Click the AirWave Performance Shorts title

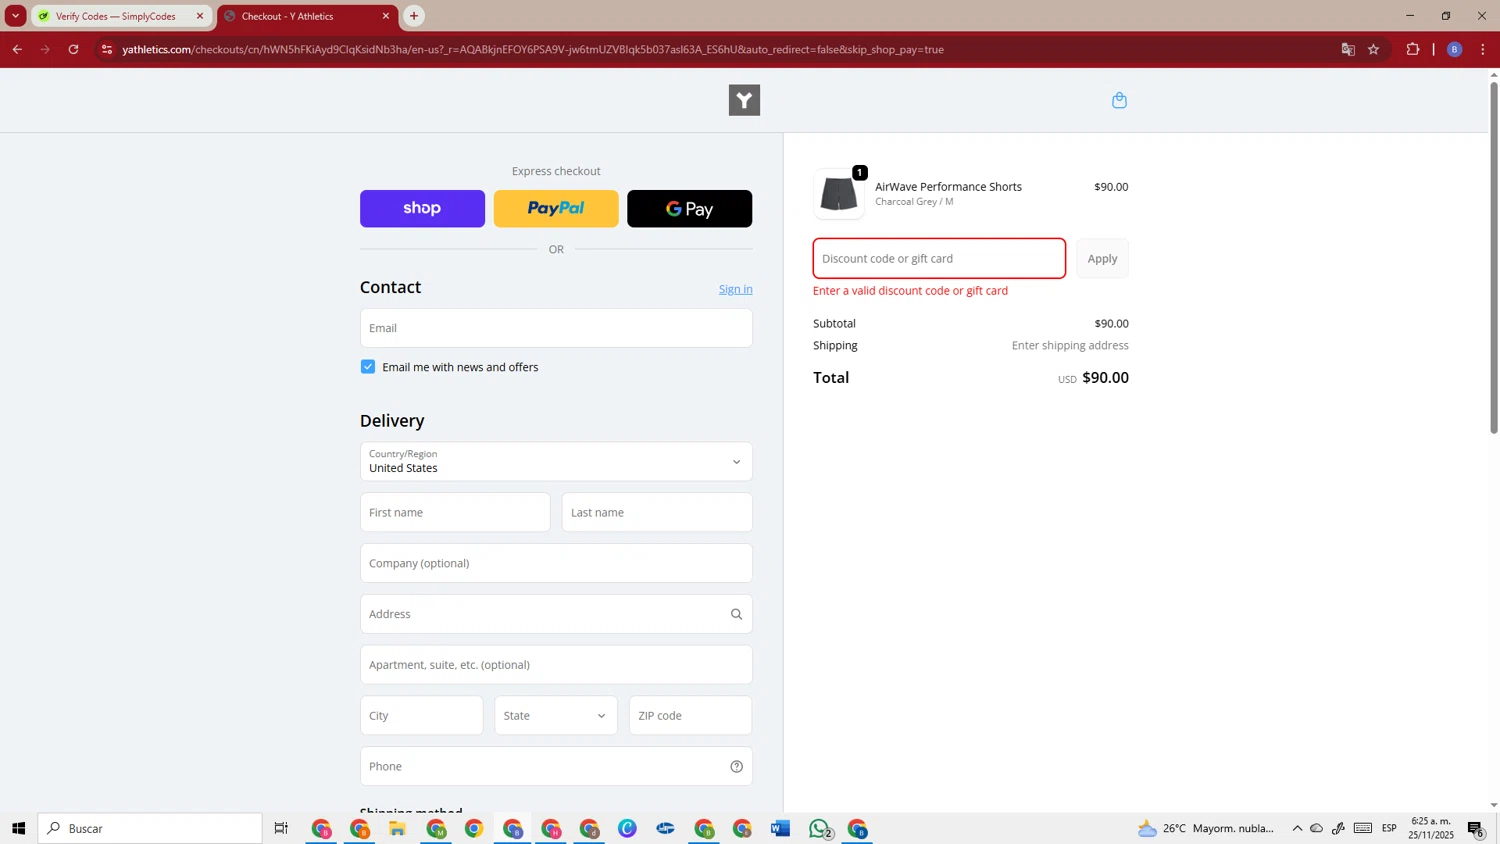point(948,187)
